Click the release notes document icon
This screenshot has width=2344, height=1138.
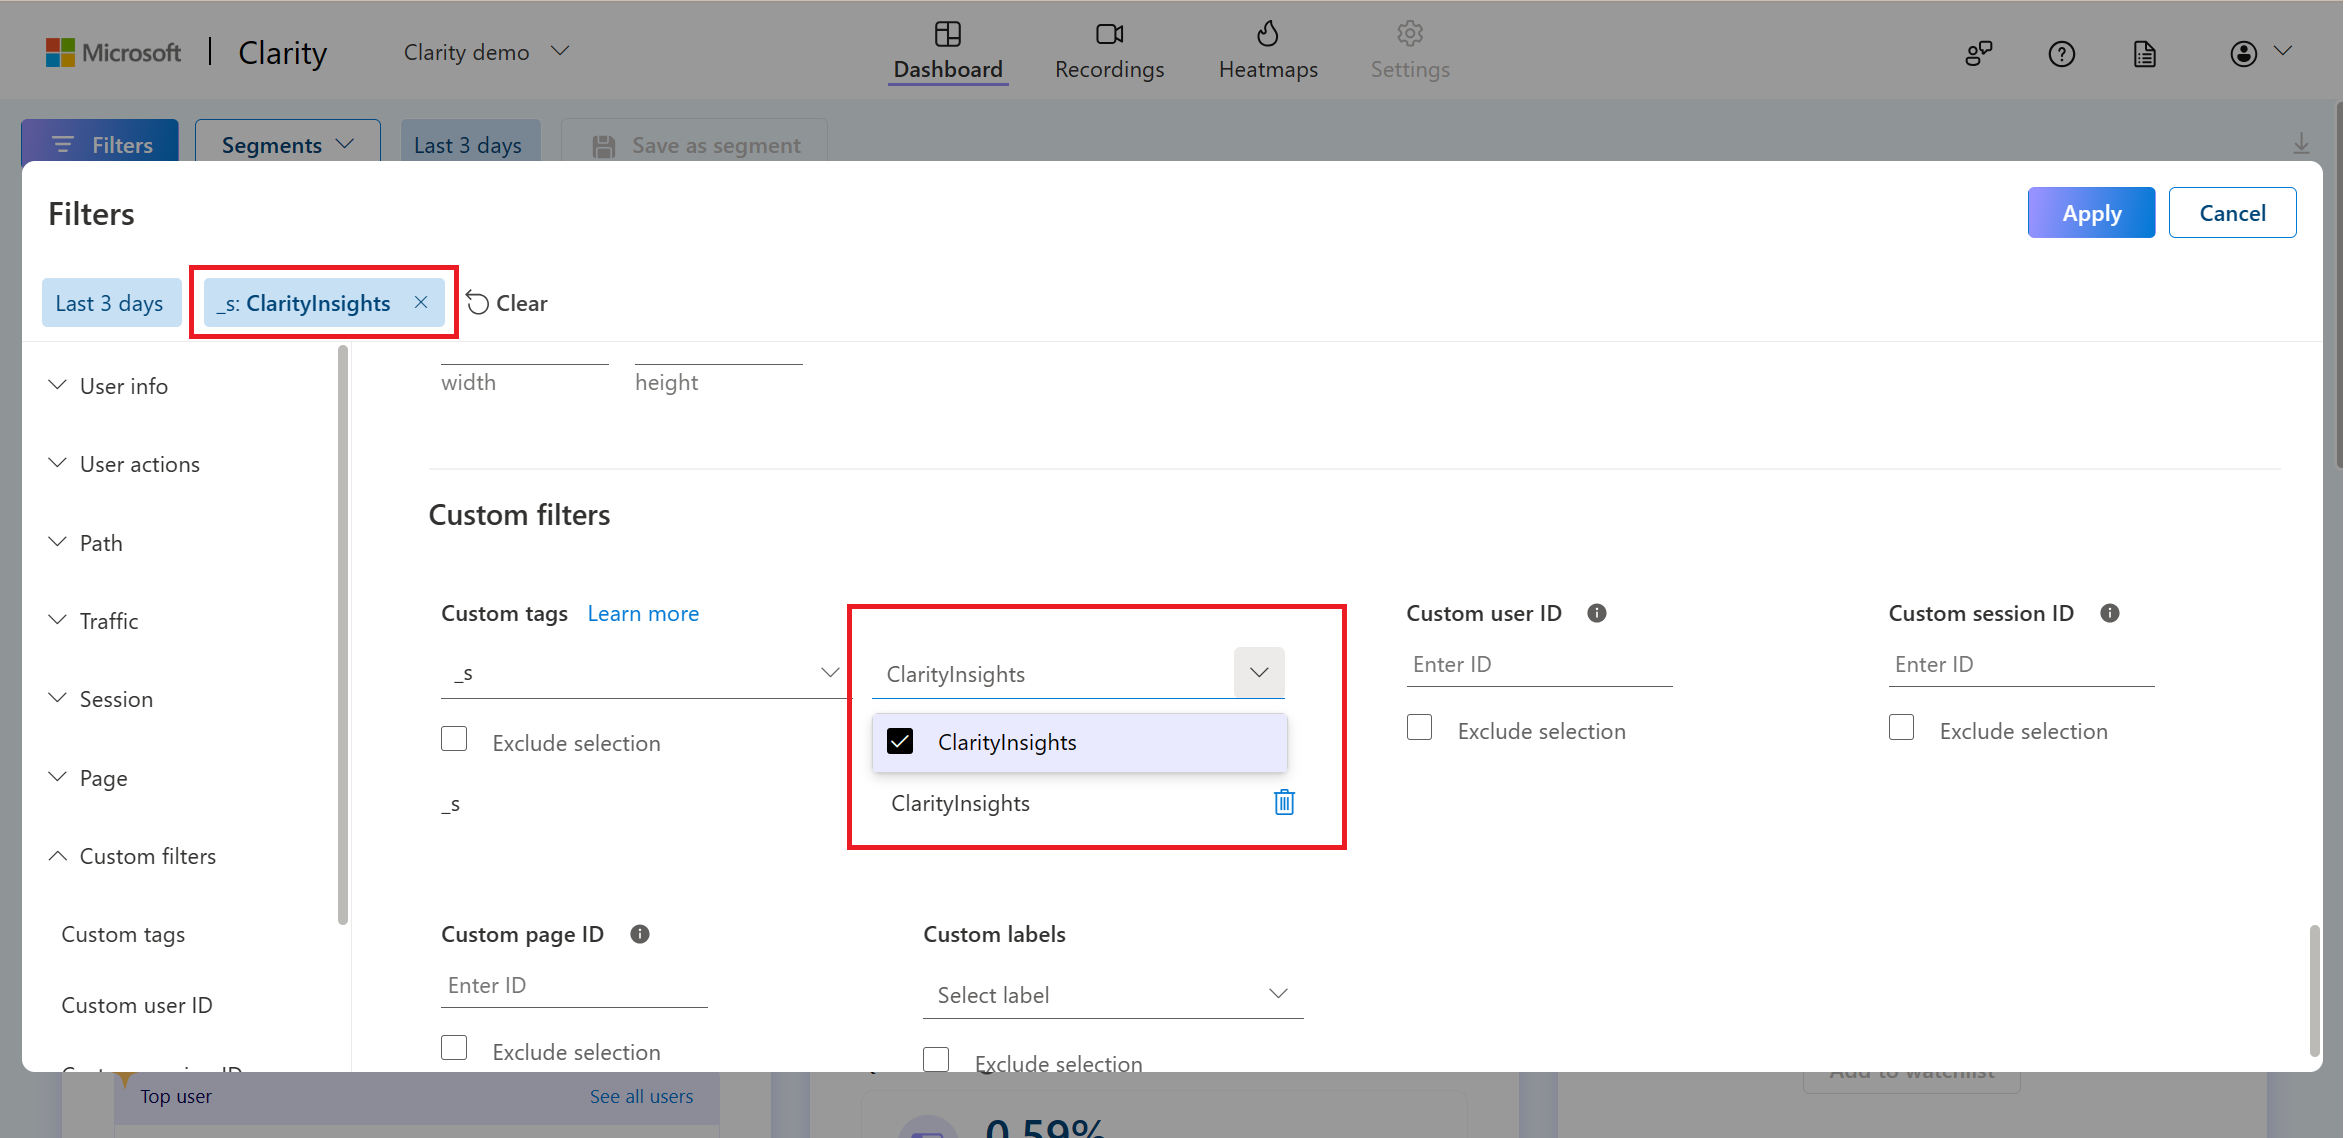click(2144, 53)
